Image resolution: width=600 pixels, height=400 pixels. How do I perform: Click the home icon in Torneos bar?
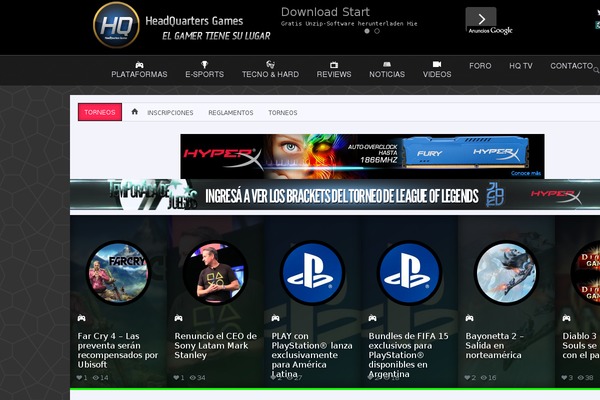tap(134, 111)
